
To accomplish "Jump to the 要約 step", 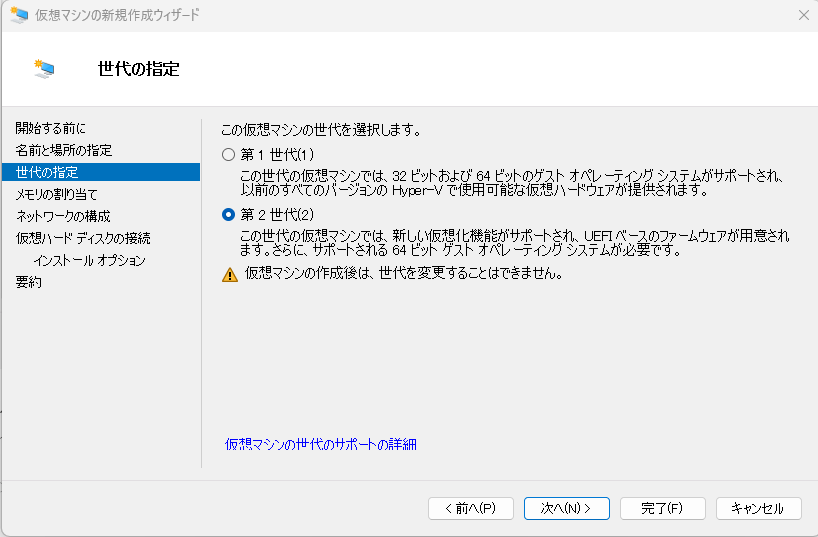I will [x=29, y=282].
